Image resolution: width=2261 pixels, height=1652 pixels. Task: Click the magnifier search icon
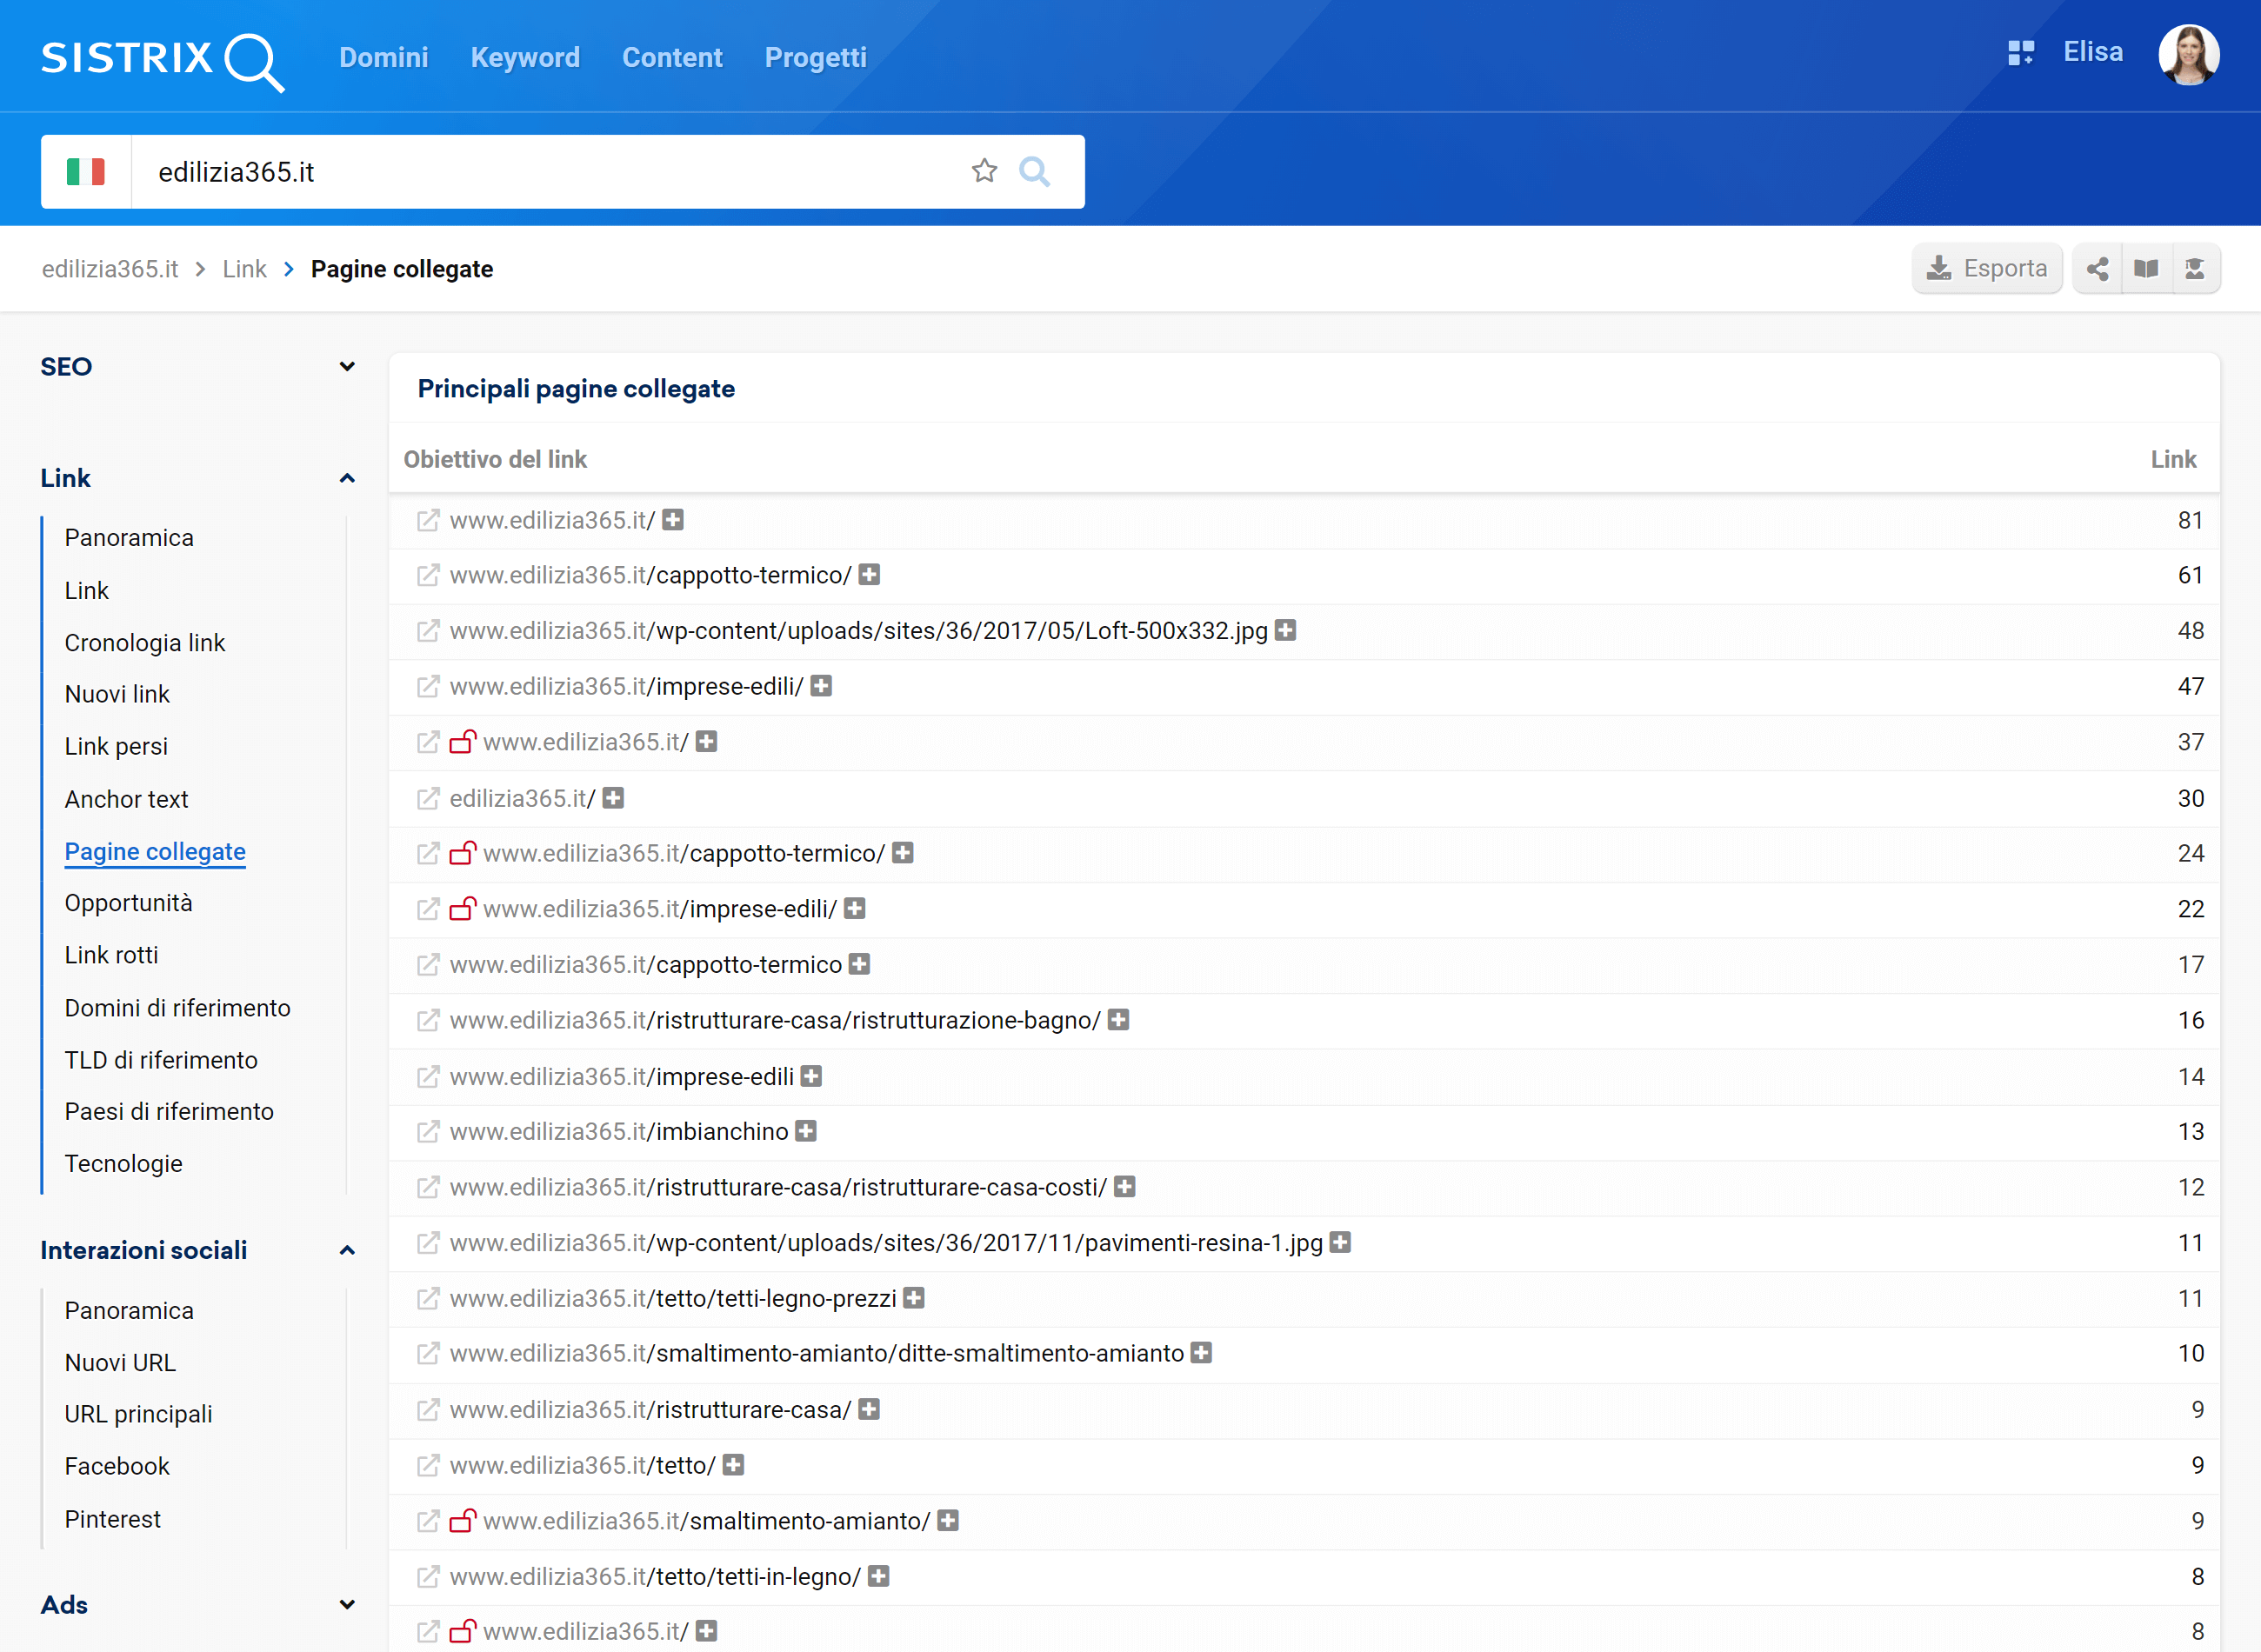tap(1034, 172)
